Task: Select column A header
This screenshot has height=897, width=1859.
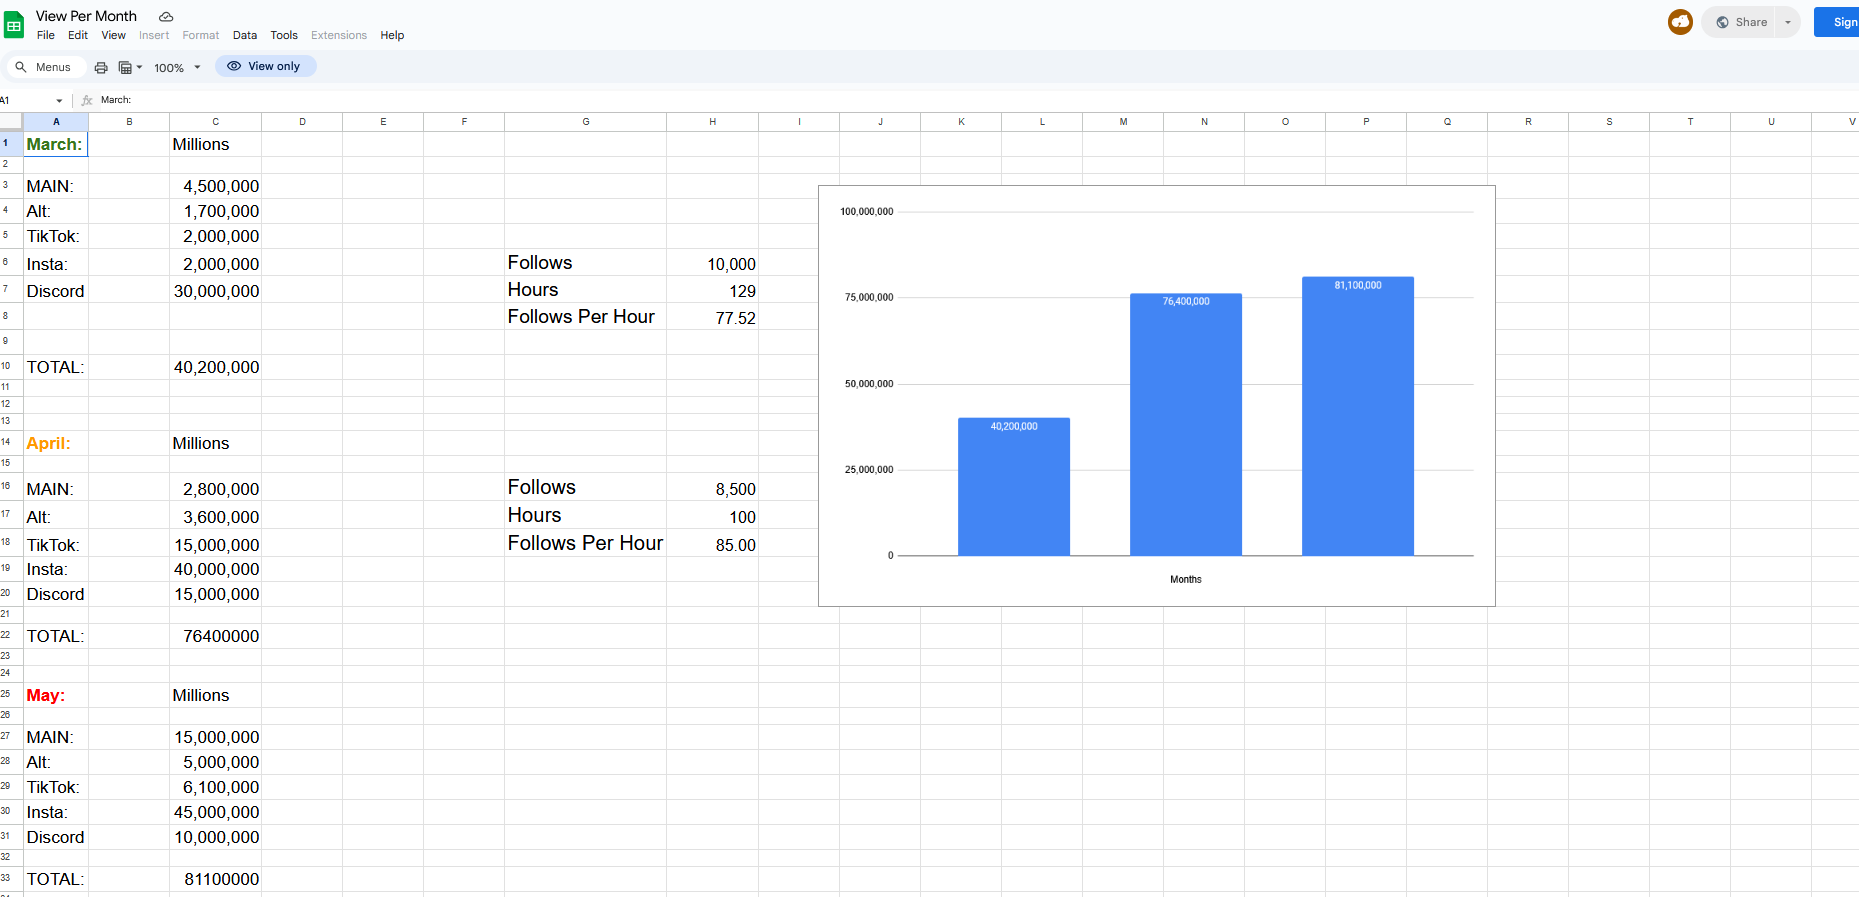Action: pyautogui.click(x=56, y=122)
